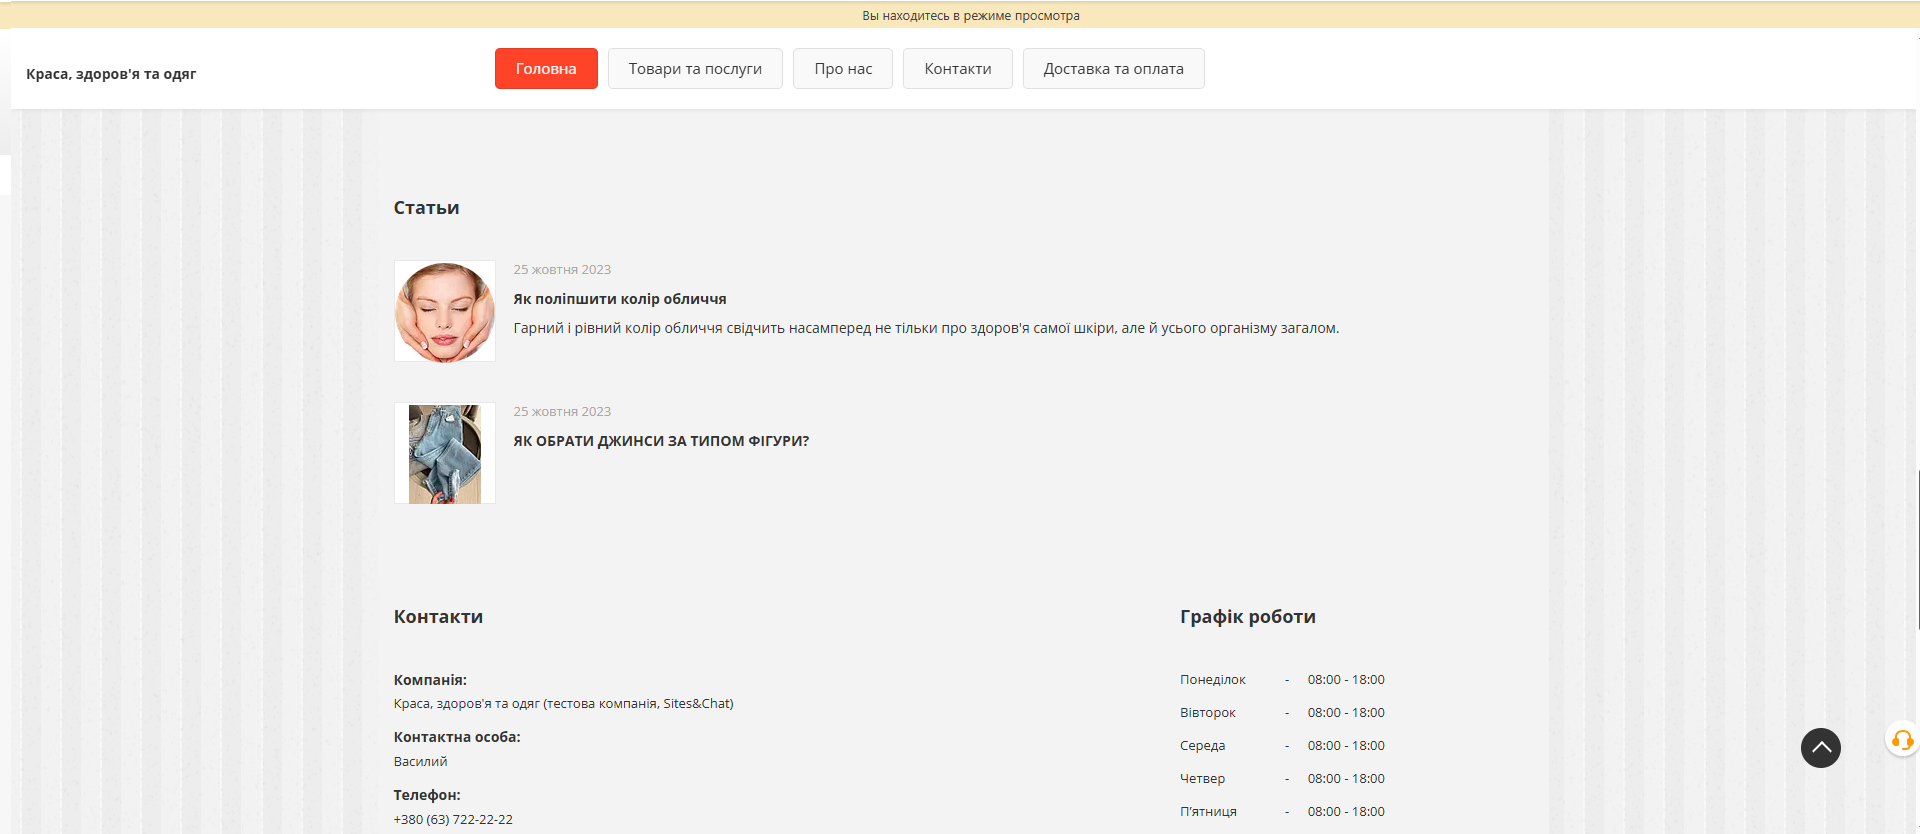Open the orange headset support chat
The width and height of the screenshot is (1920, 834).
(1902, 740)
